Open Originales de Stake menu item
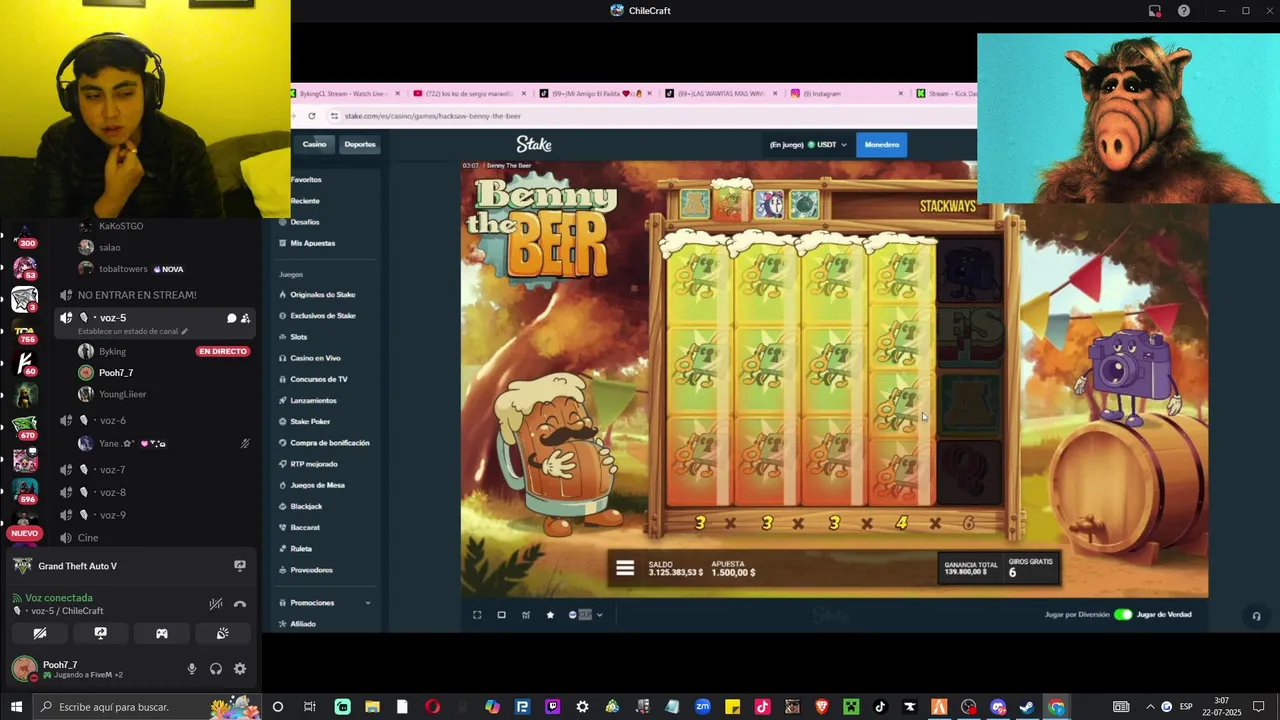1280x720 pixels. 323,295
